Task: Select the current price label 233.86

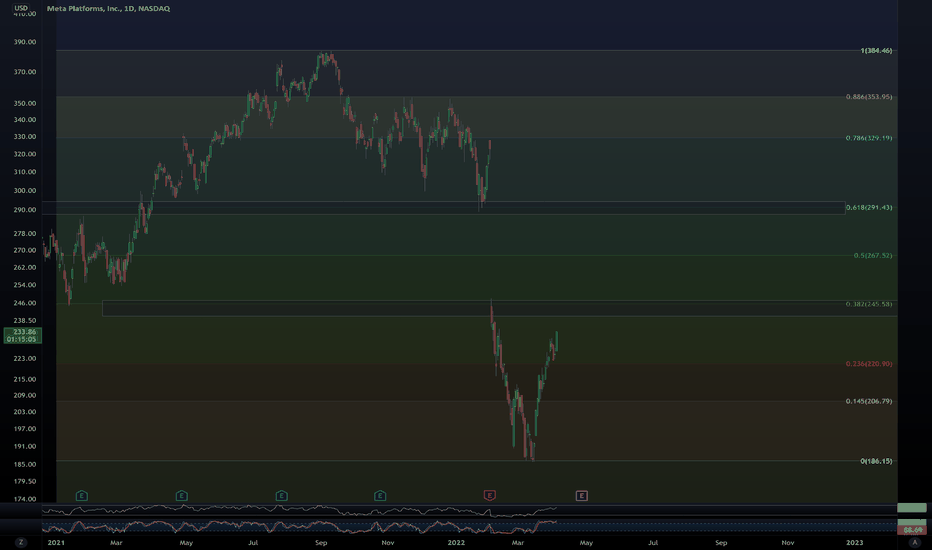Action: 22,335
